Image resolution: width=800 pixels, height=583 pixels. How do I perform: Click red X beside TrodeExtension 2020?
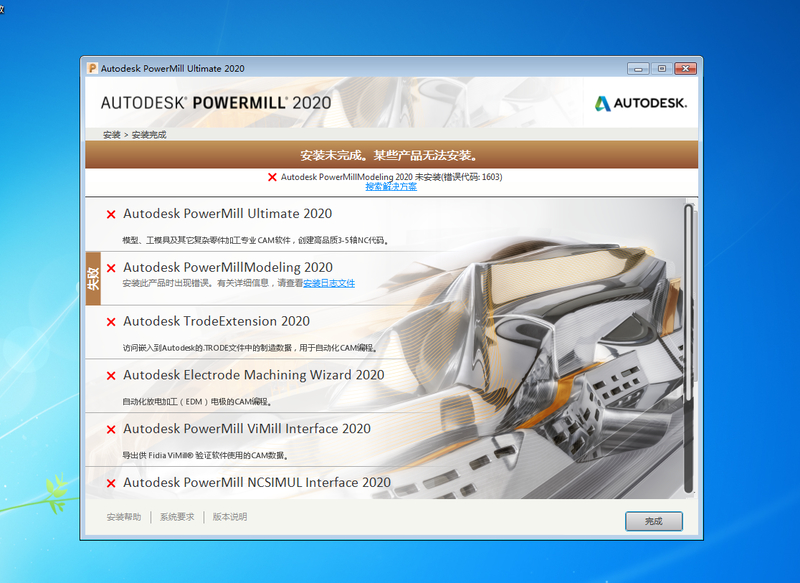point(111,322)
